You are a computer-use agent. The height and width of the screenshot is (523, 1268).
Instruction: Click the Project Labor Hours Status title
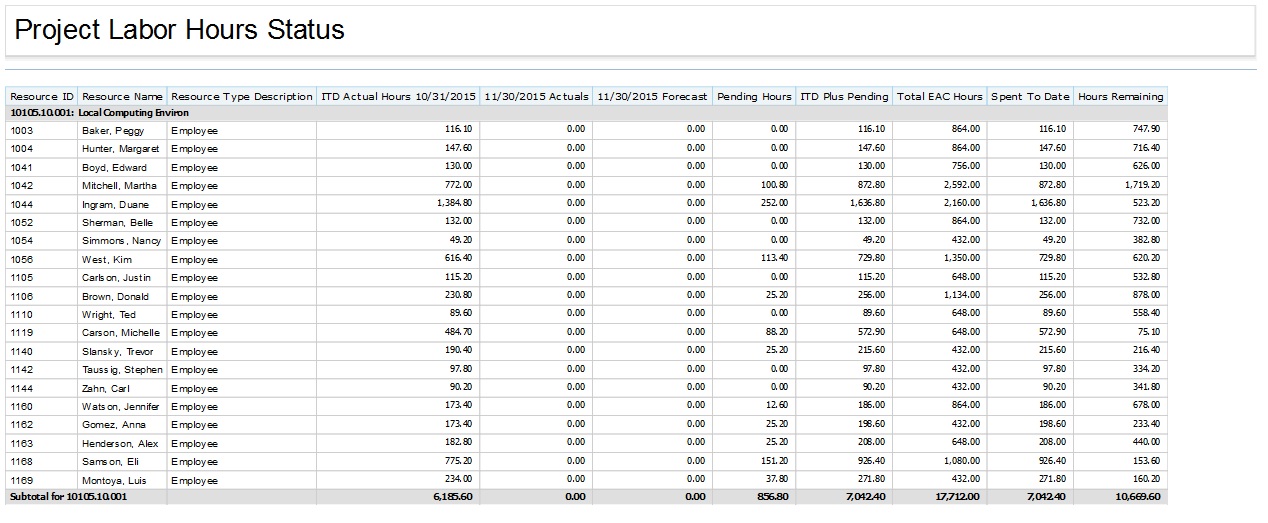coord(180,31)
